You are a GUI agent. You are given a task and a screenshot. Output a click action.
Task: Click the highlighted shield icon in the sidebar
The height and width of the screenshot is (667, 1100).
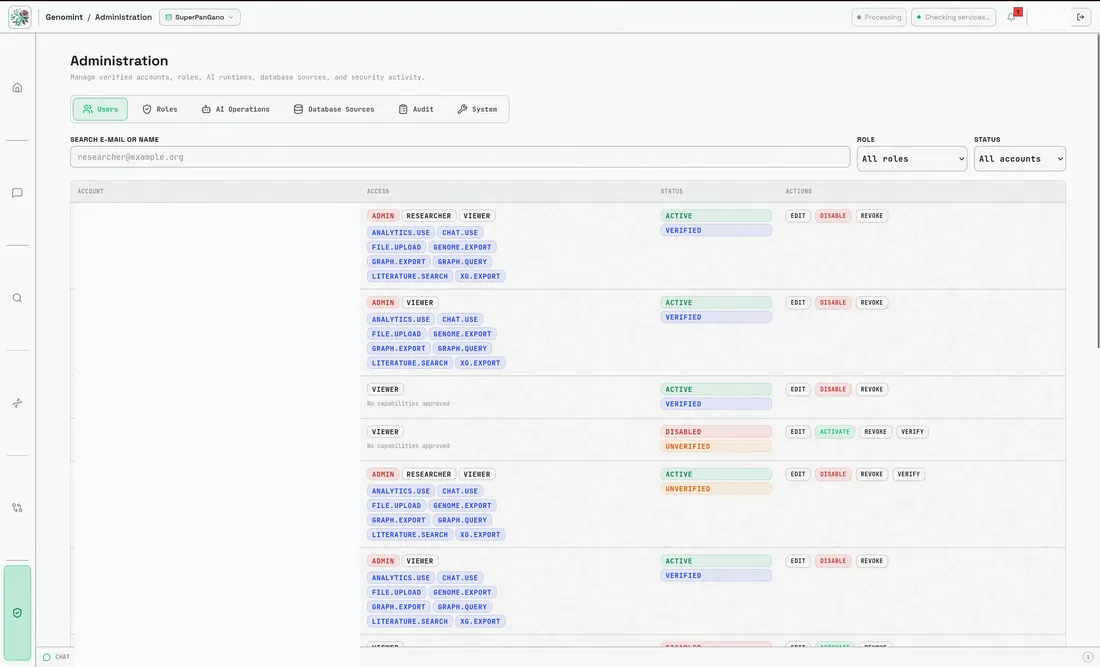click(18, 613)
